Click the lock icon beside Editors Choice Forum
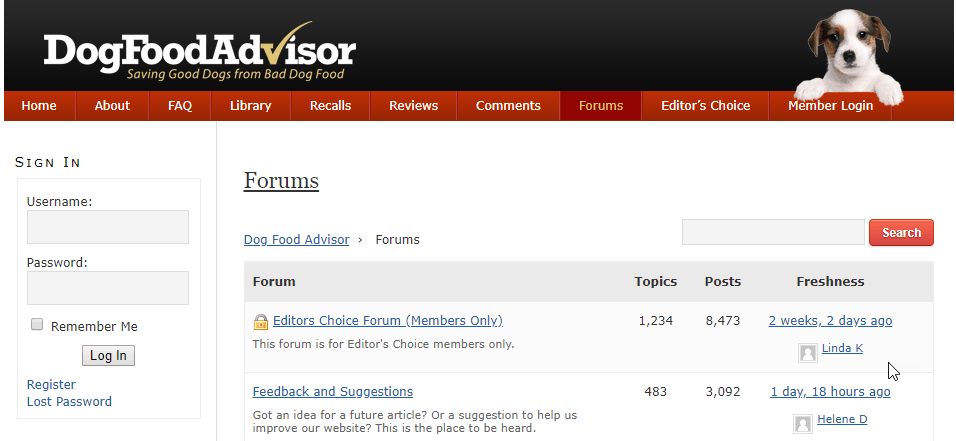The width and height of the screenshot is (956, 441). coord(260,321)
